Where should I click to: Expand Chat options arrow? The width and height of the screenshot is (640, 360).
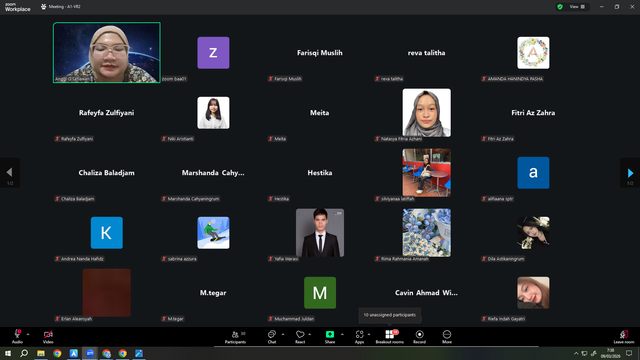coord(283,334)
